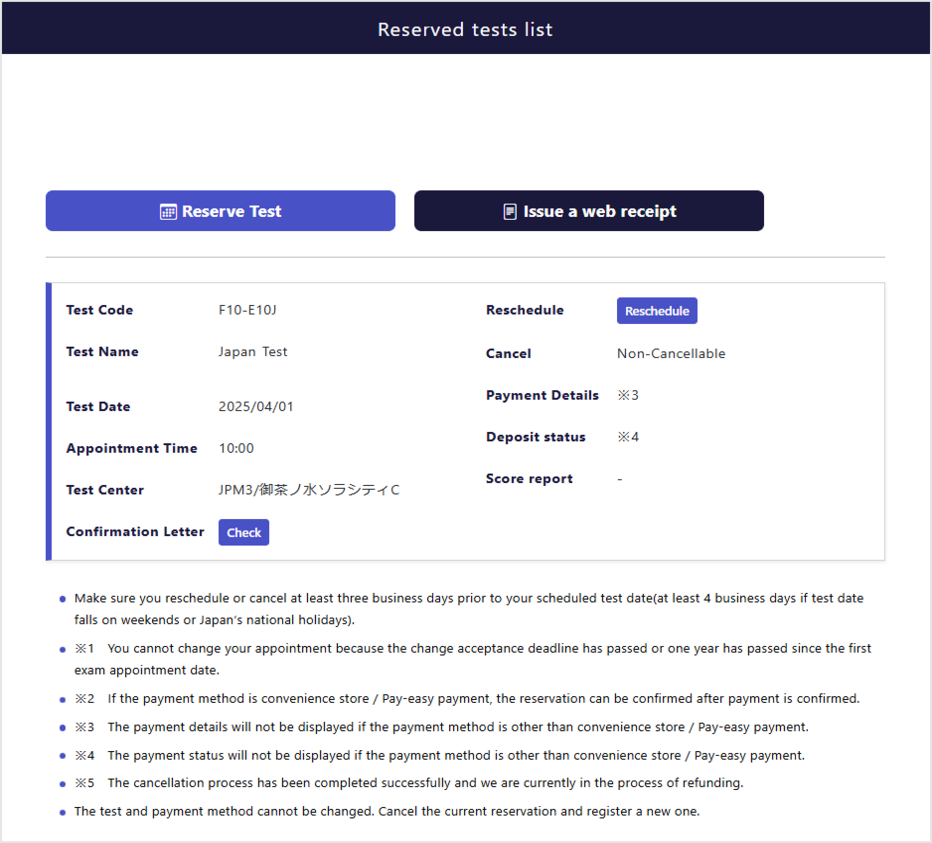Issue a web receipt
The image size is (932, 843).
588,210
